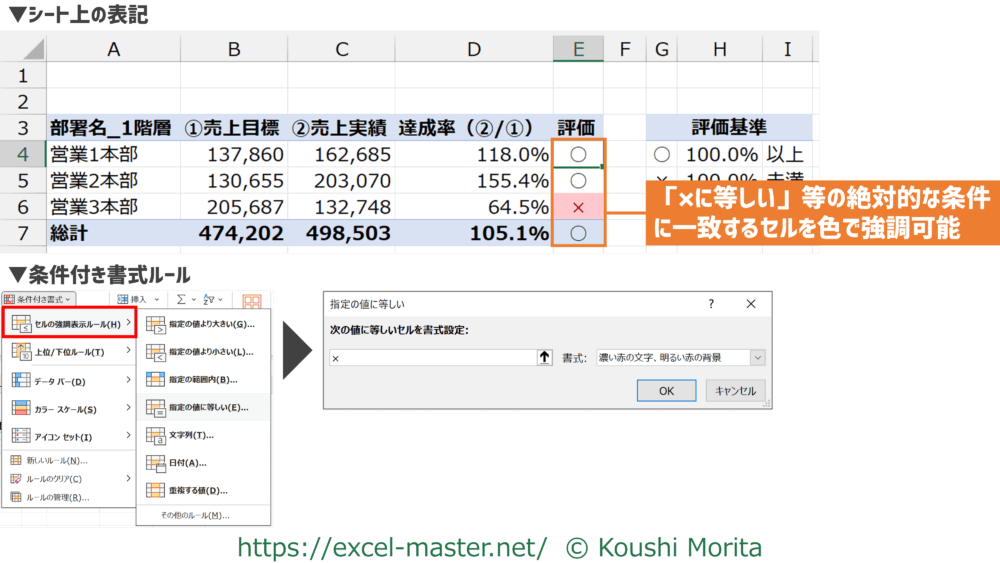The image size is (1000, 563).
Task: Expand the 条件付き書式 dropdown button
Action: click(x=40, y=299)
